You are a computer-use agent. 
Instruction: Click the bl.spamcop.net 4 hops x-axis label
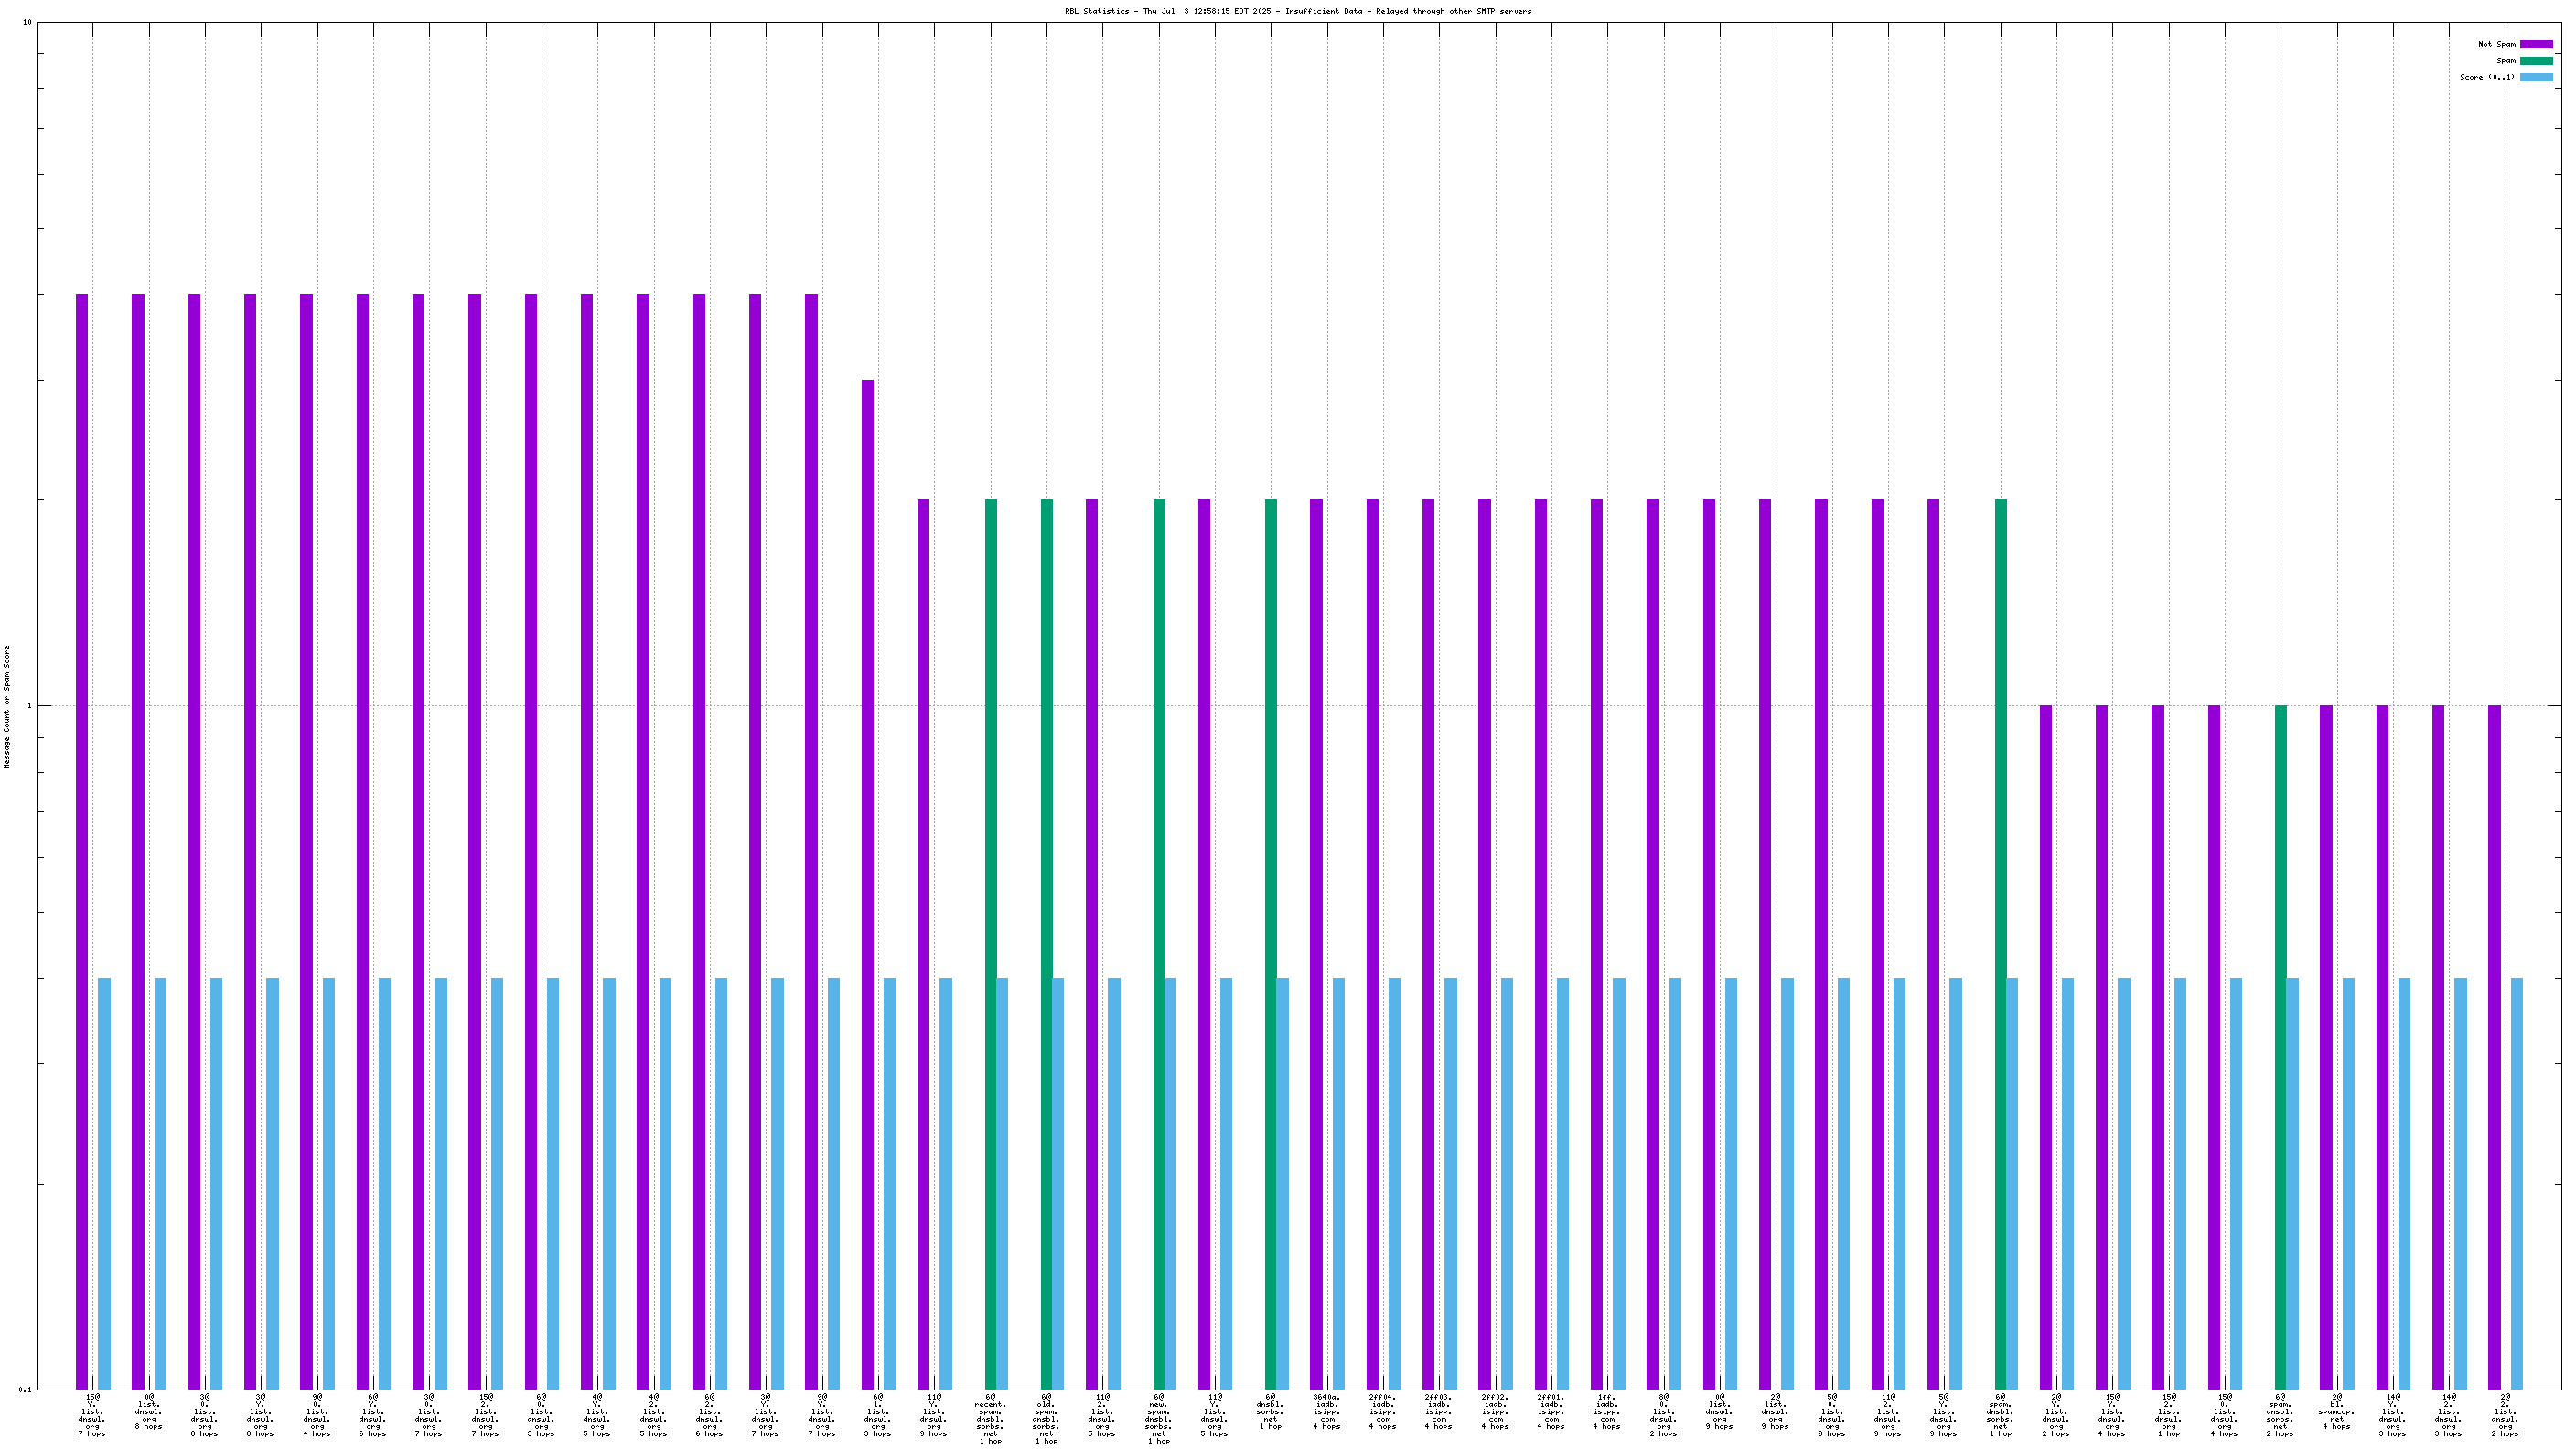click(2336, 1411)
